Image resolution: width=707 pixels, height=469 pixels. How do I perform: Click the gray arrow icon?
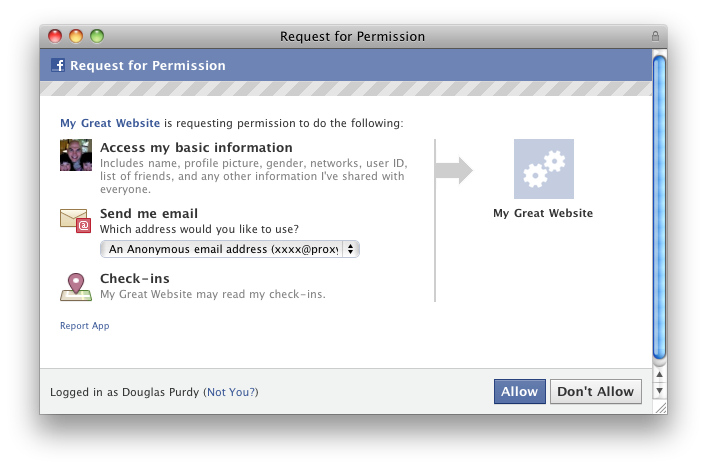point(454,170)
